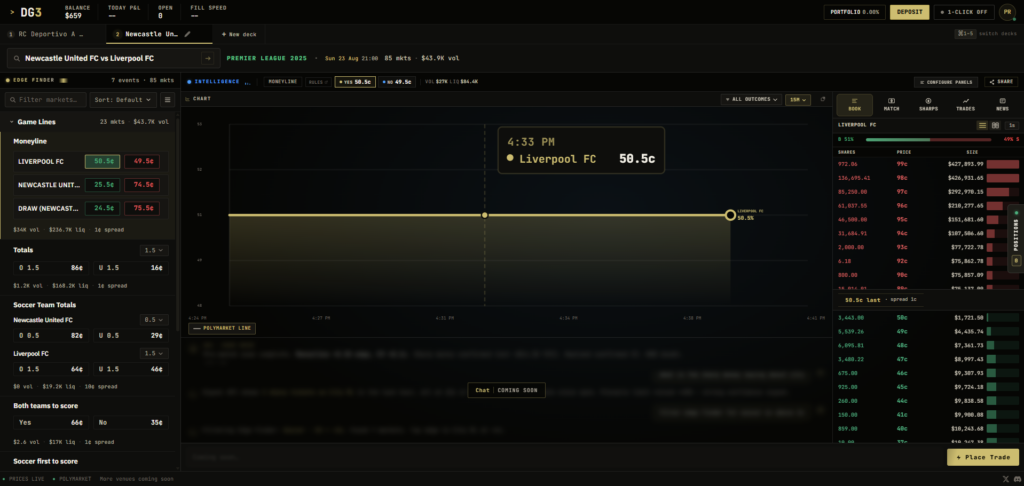The width and height of the screenshot is (1024, 486).
Task: Open the list view options beside Sort
Action: 168,99
